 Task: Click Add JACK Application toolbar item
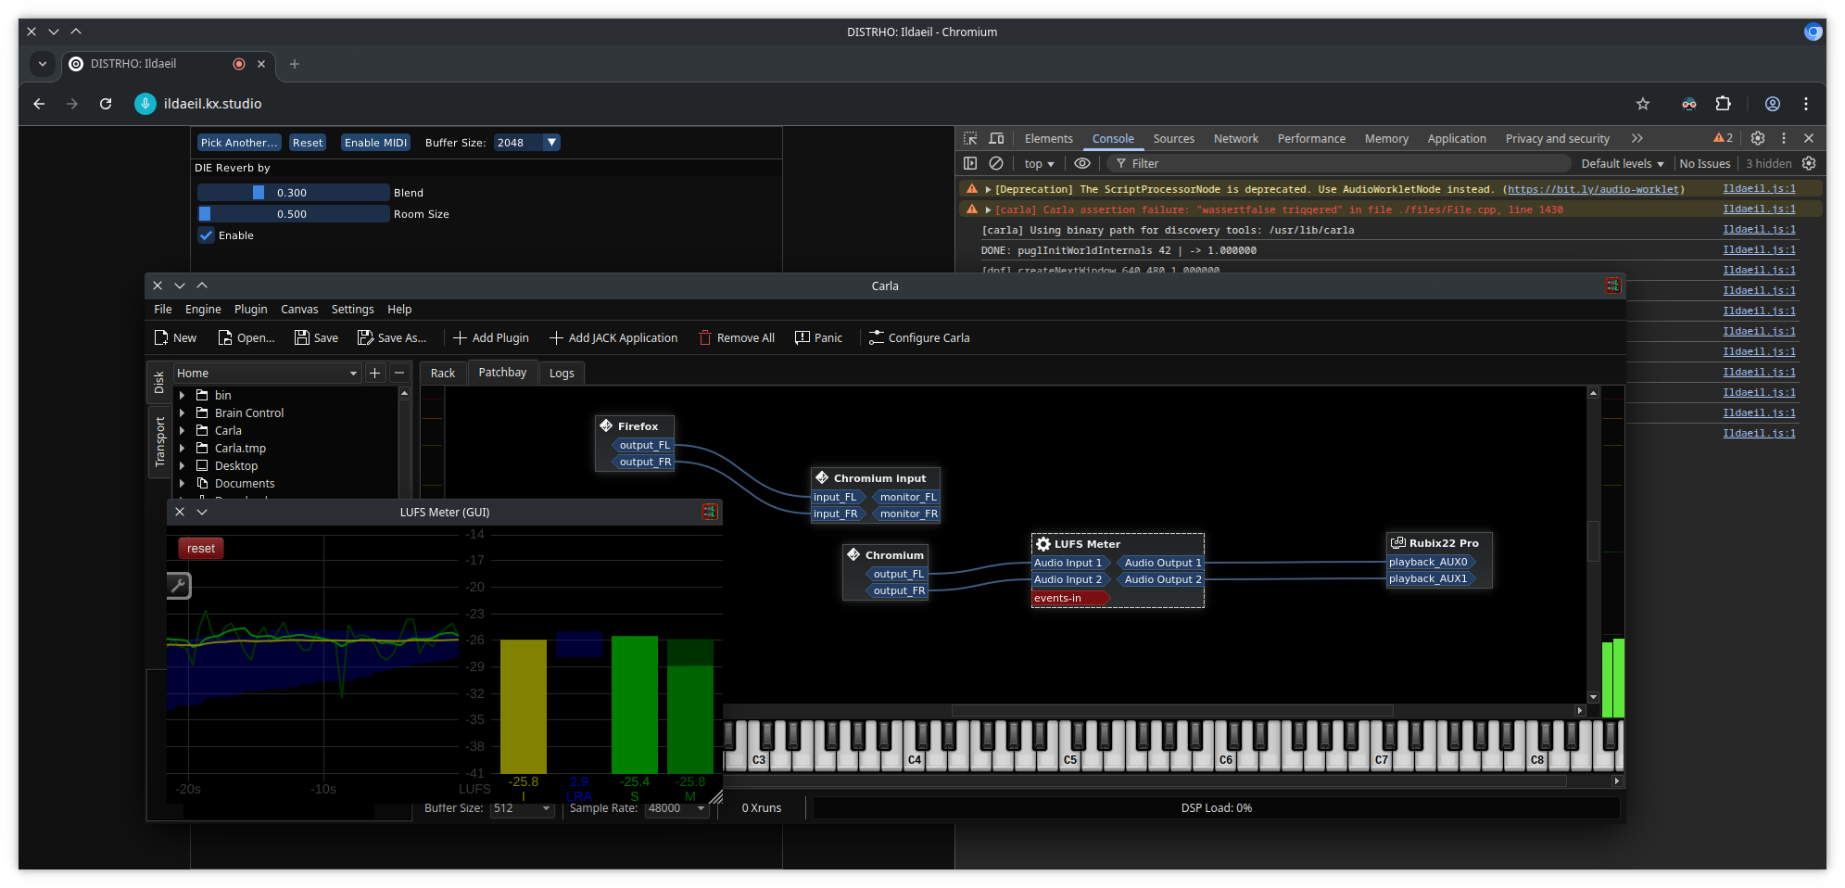[x=613, y=338]
